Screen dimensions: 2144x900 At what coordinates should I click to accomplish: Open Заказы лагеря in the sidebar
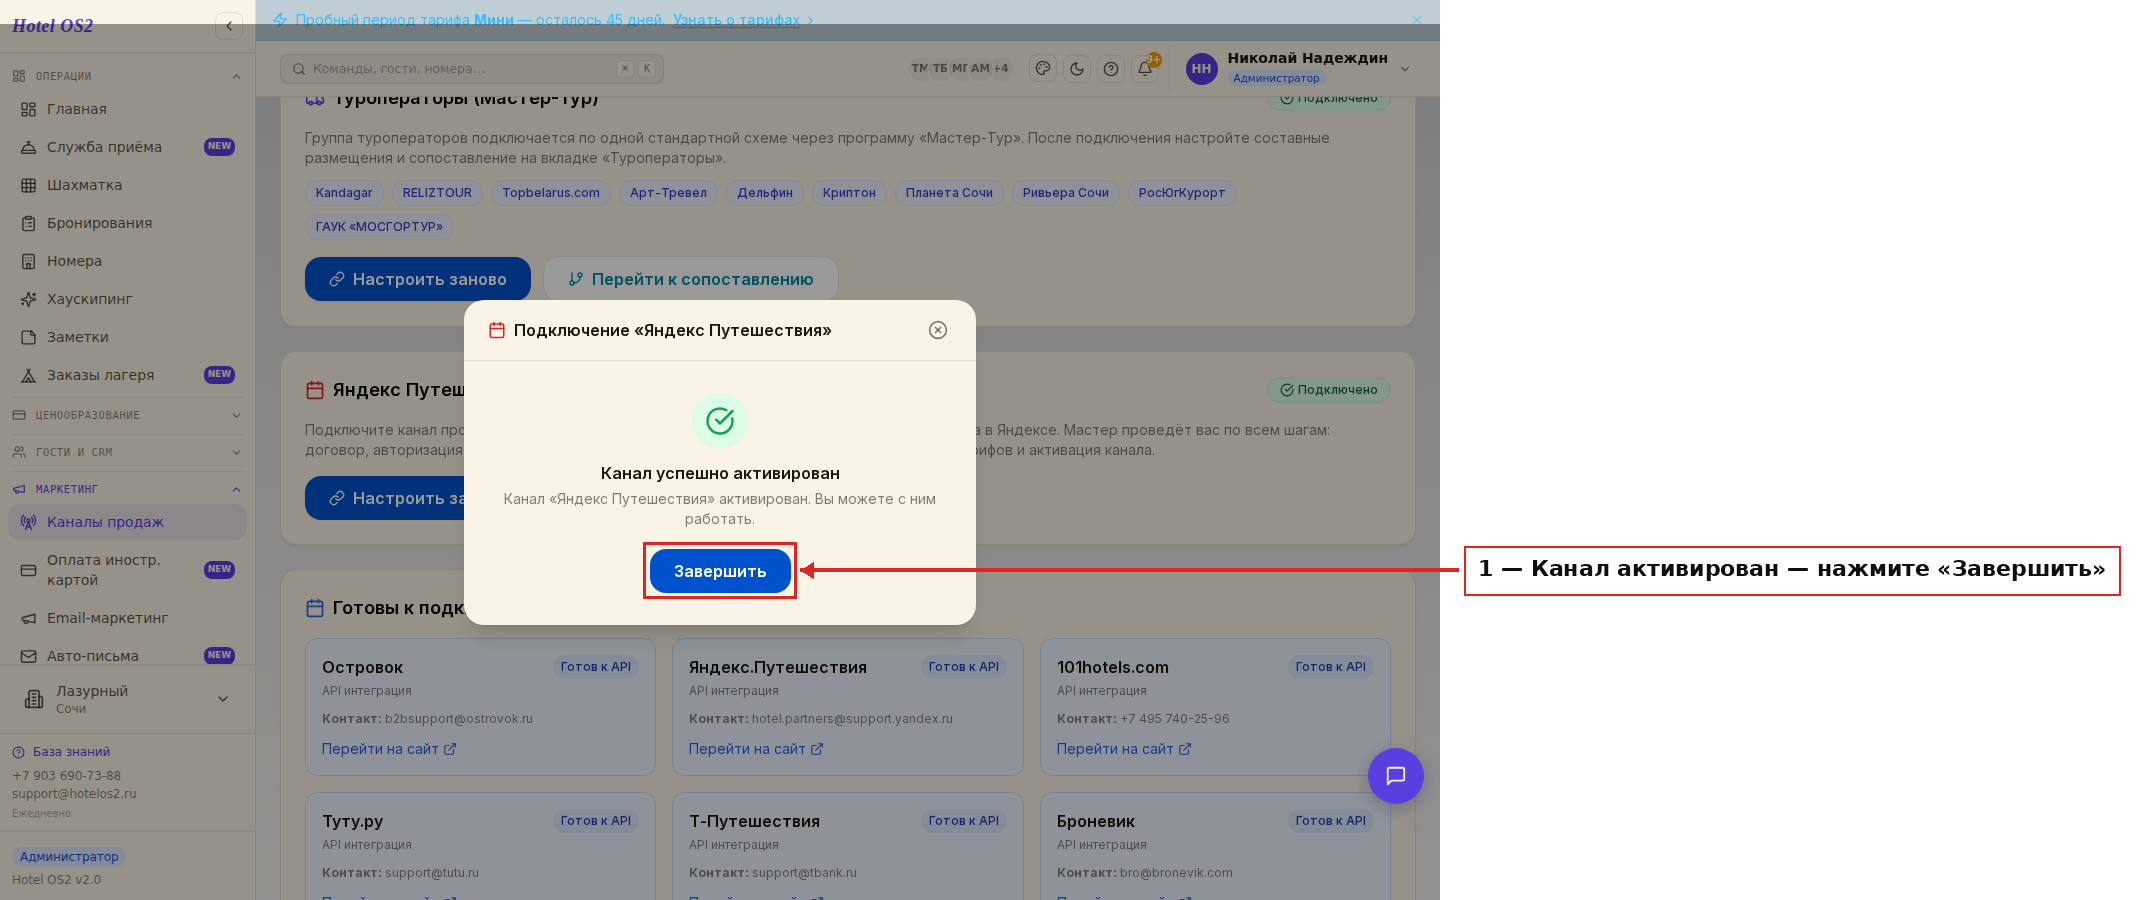[127, 375]
